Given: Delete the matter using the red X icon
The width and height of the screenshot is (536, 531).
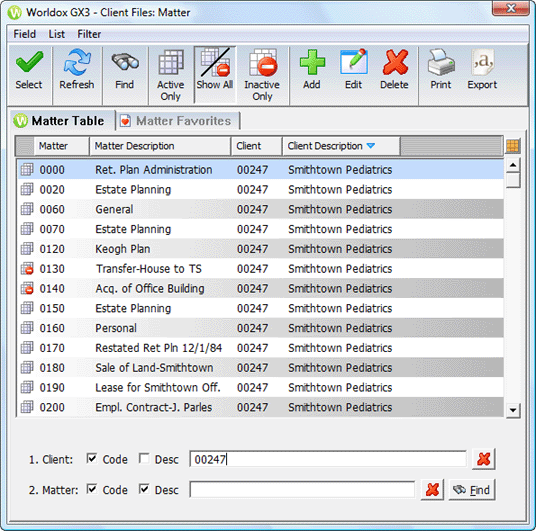Looking at the screenshot, I should [395, 62].
